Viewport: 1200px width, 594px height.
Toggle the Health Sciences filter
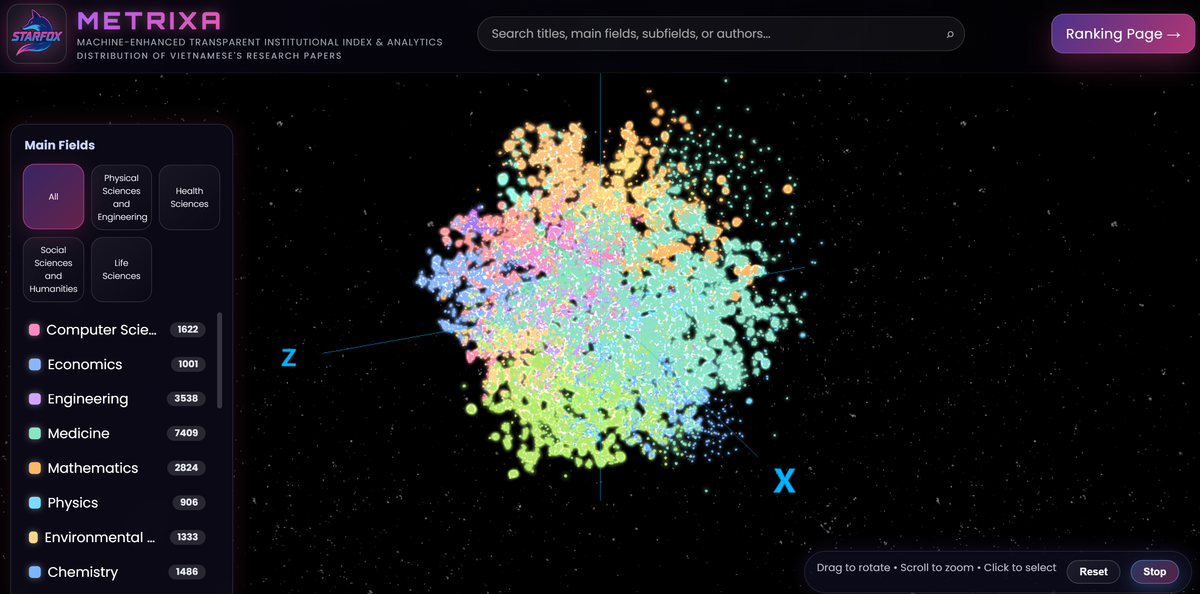tap(189, 197)
